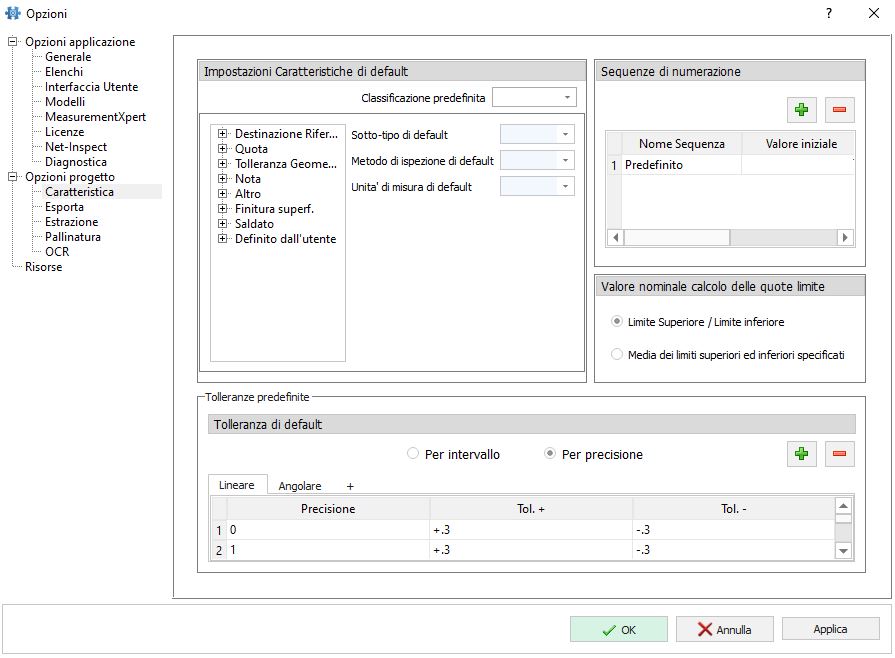The image size is (895, 658).
Task: Expand the Finitura superf. tree node
Action: pos(223,208)
